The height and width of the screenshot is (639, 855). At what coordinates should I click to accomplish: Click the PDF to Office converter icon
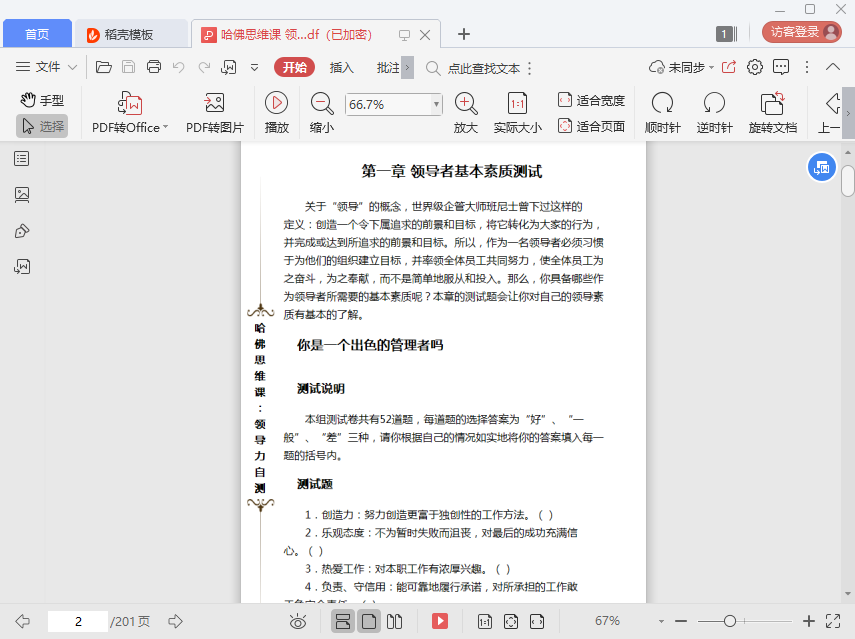click(x=130, y=103)
